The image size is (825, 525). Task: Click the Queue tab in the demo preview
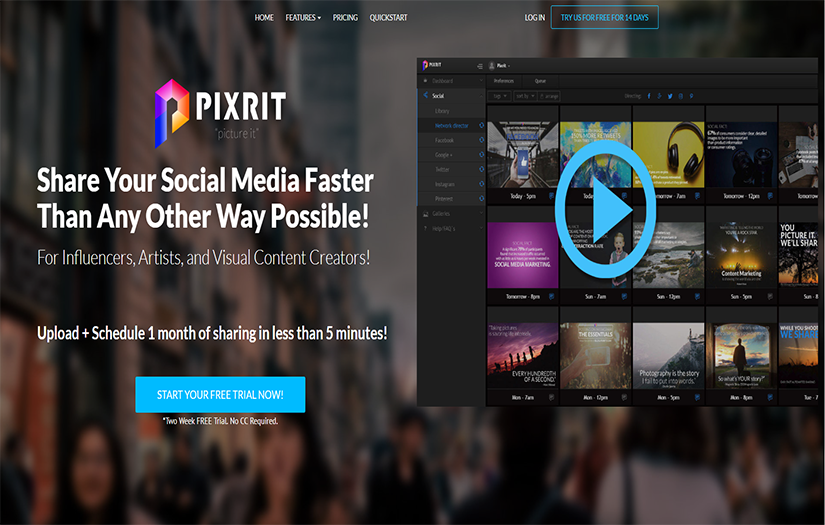point(540,81)
